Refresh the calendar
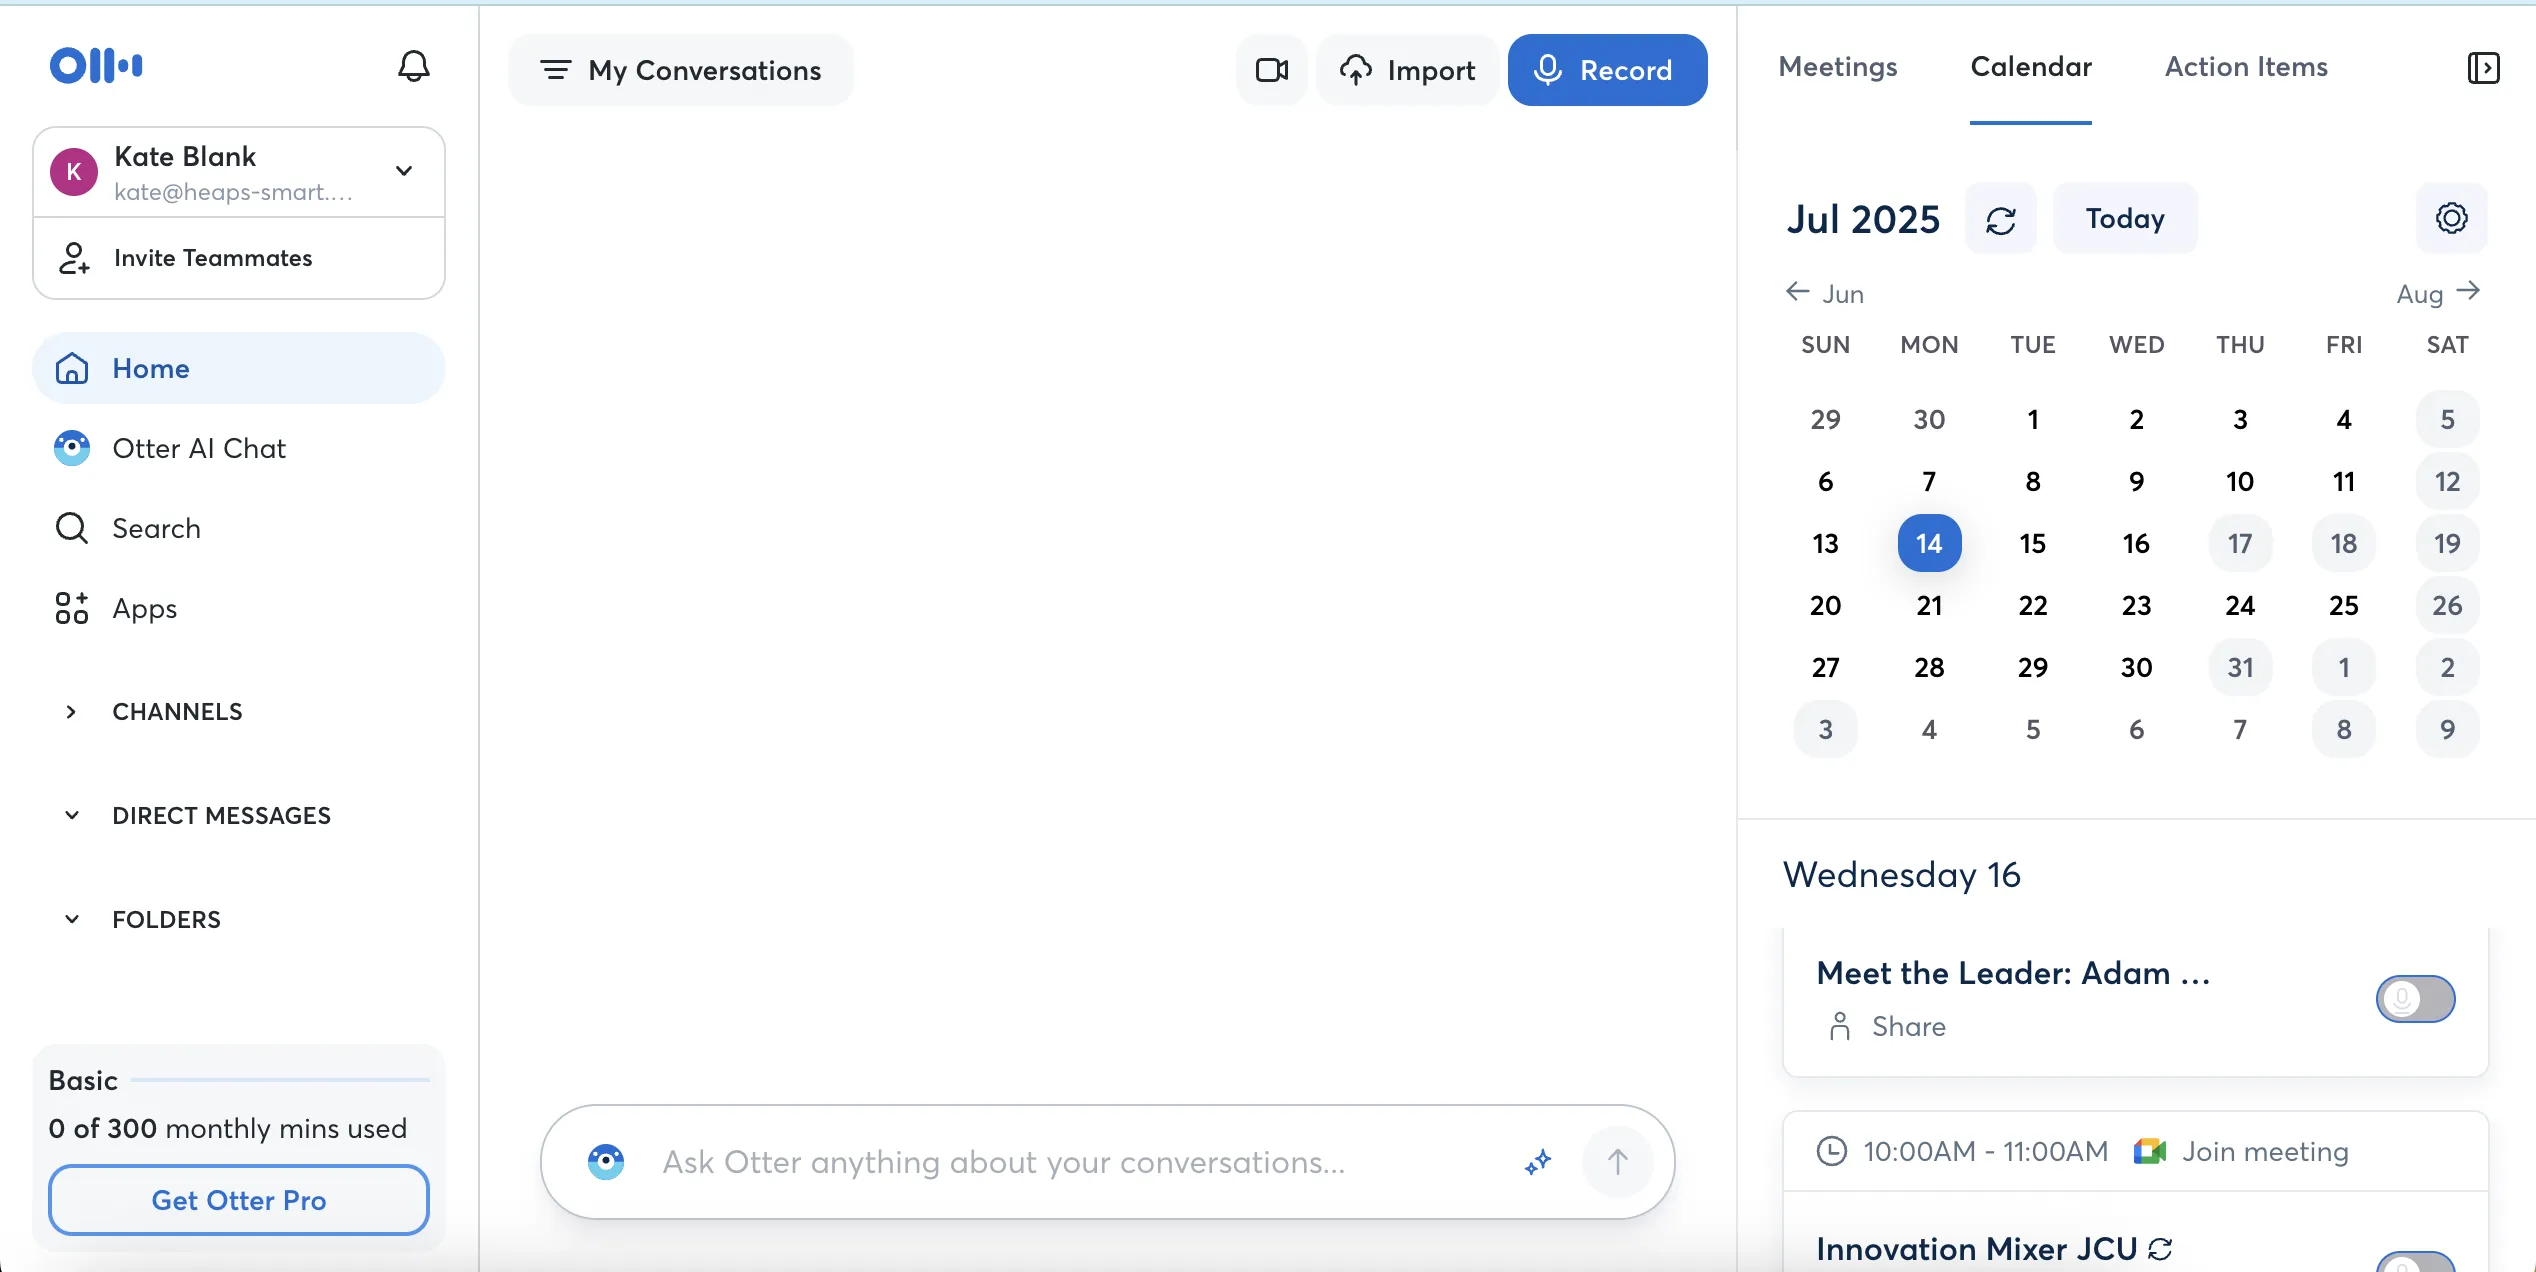This screenshot has height=1272, width=2536. point(2001,219)
